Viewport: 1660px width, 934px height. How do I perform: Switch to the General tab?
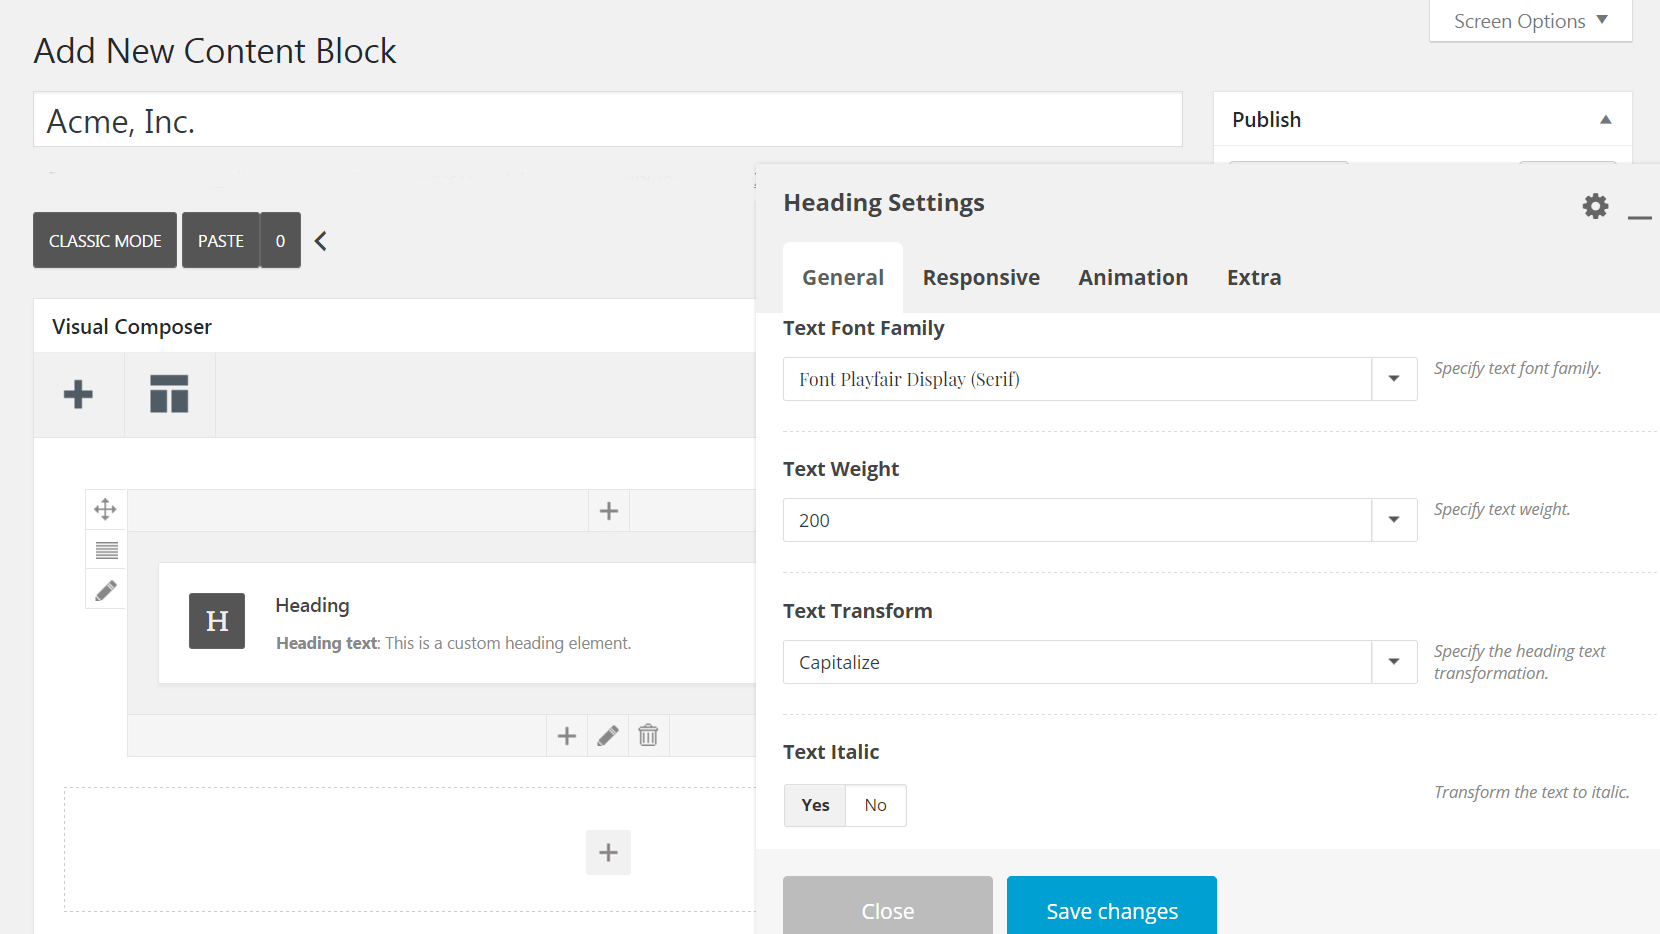(x=843, y=278)
